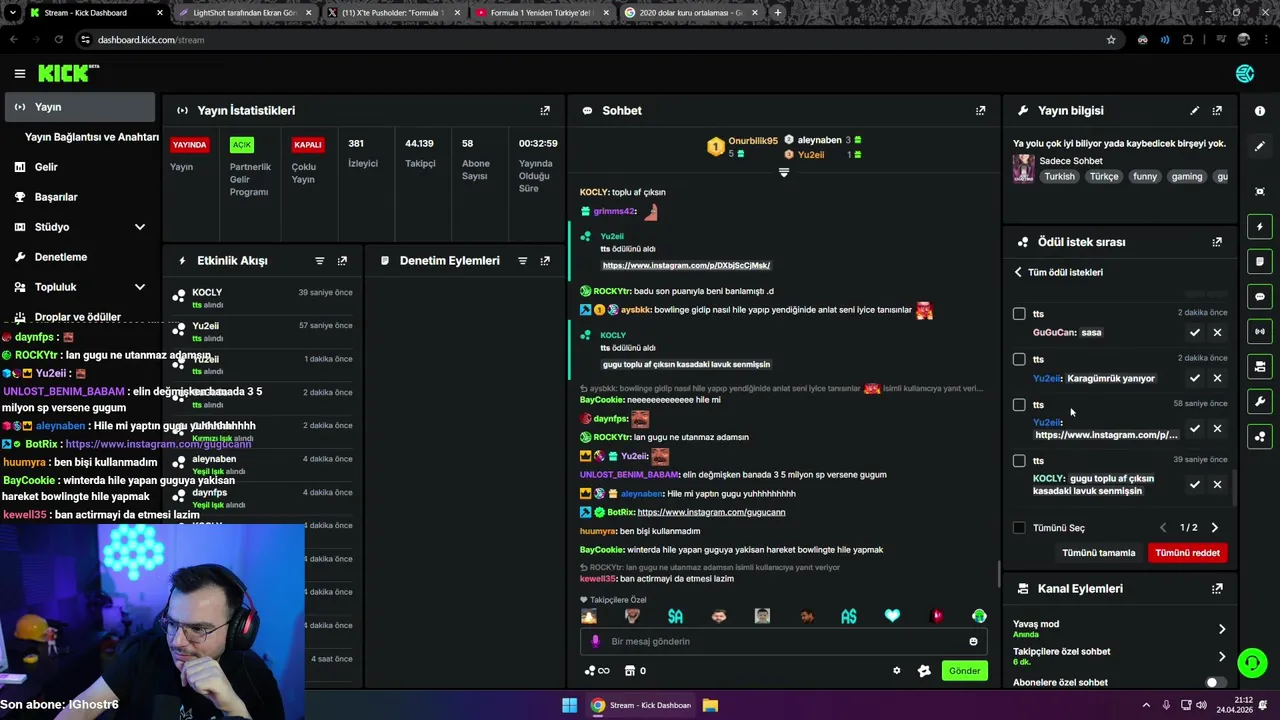Screen dimensions: 1280x720
Task: Open the emoji picker in message box
Action: pos(973,641)
